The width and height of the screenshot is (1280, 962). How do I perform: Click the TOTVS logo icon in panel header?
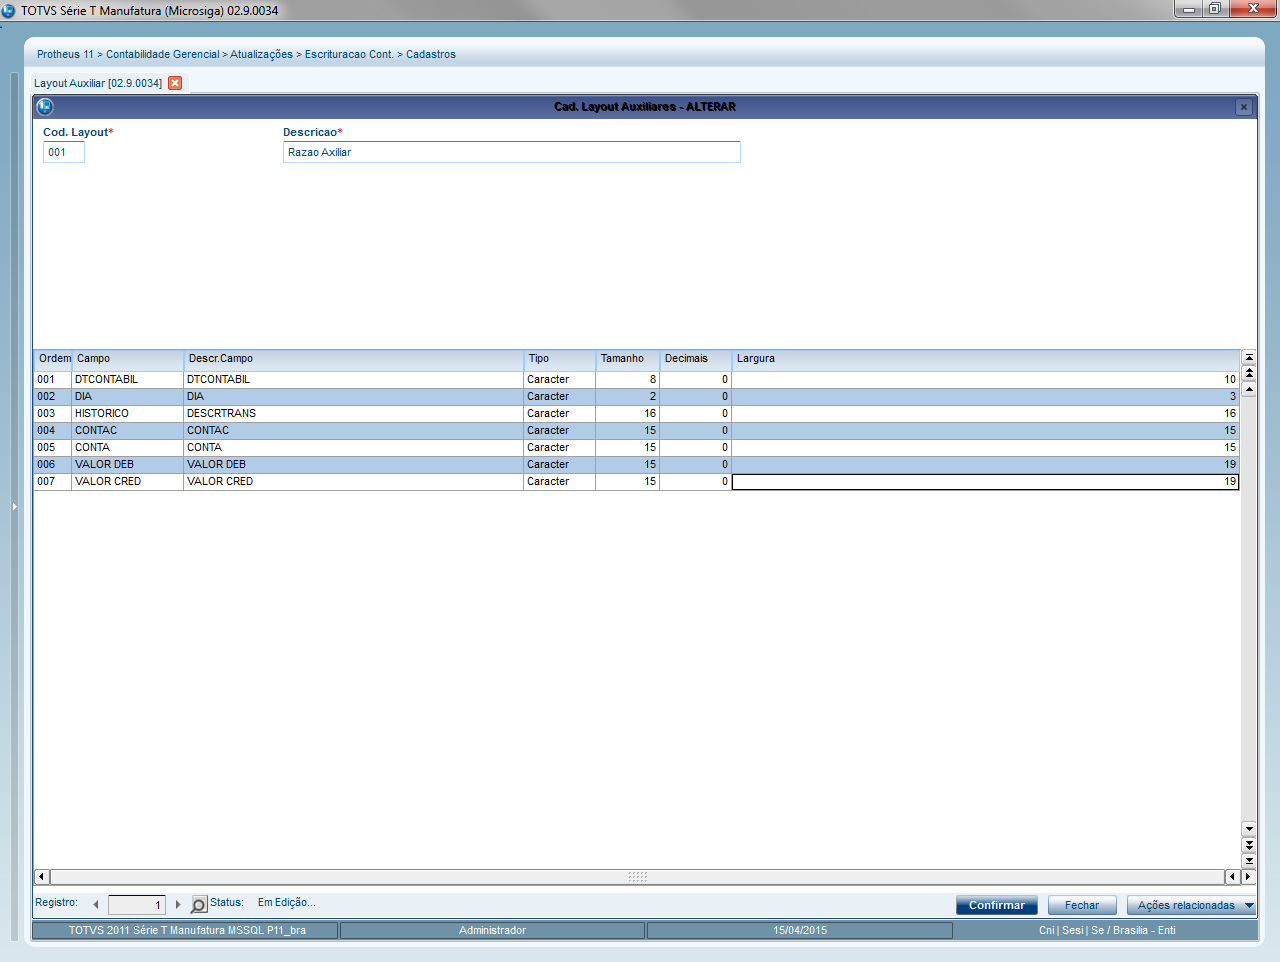coord(44,106)
